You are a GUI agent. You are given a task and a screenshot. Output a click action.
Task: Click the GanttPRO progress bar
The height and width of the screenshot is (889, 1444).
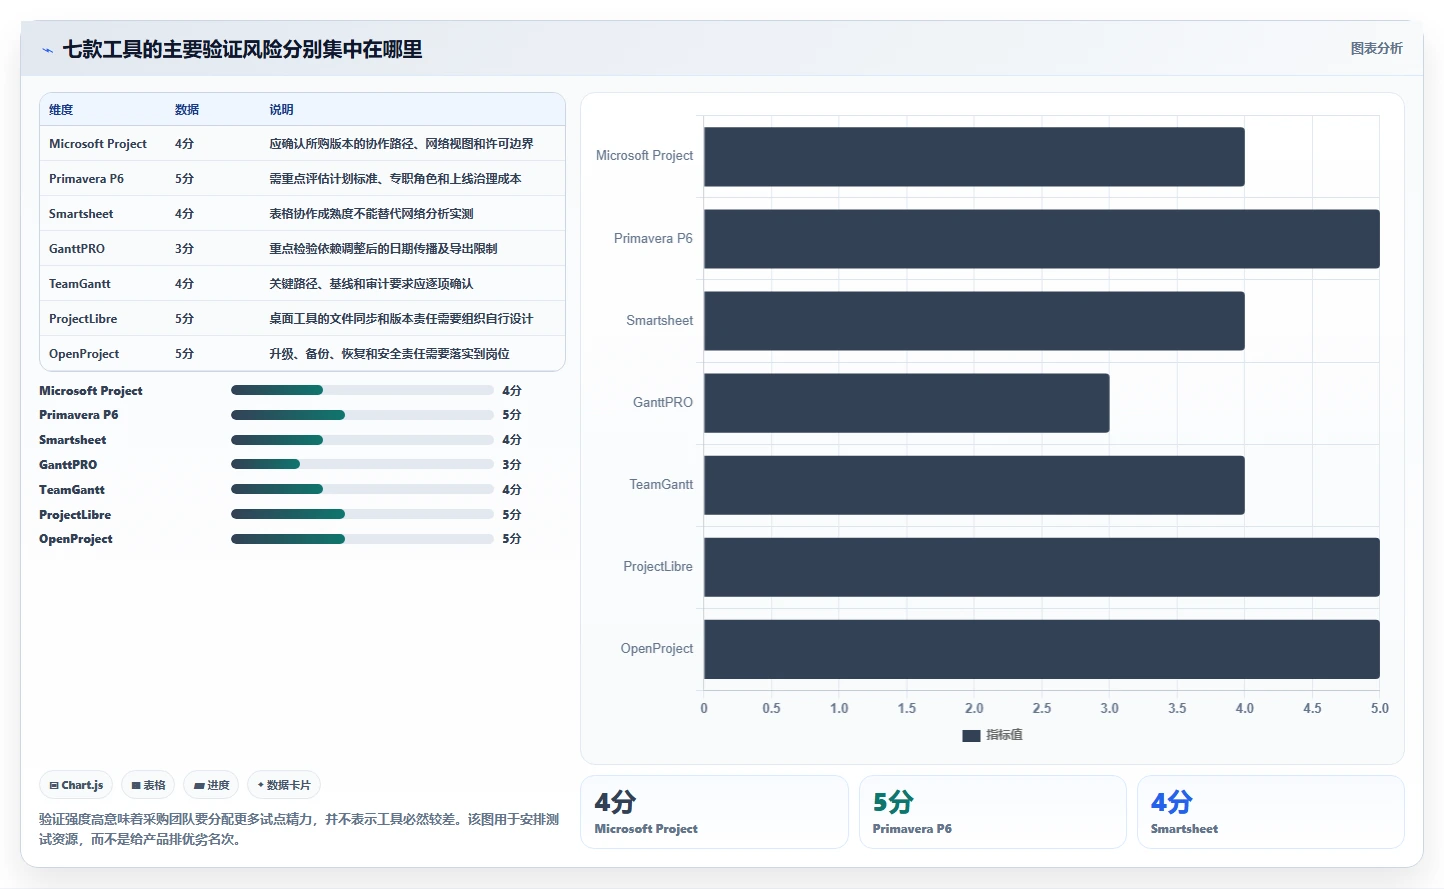pos(362,464)
